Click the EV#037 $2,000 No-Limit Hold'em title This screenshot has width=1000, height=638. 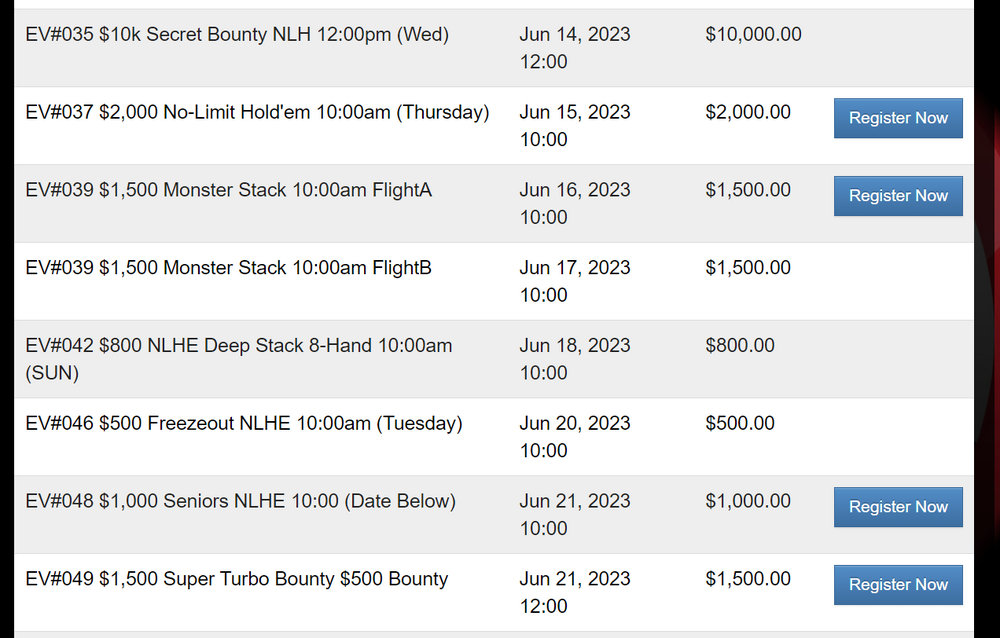pyautogui.click(x=257, y=113)
